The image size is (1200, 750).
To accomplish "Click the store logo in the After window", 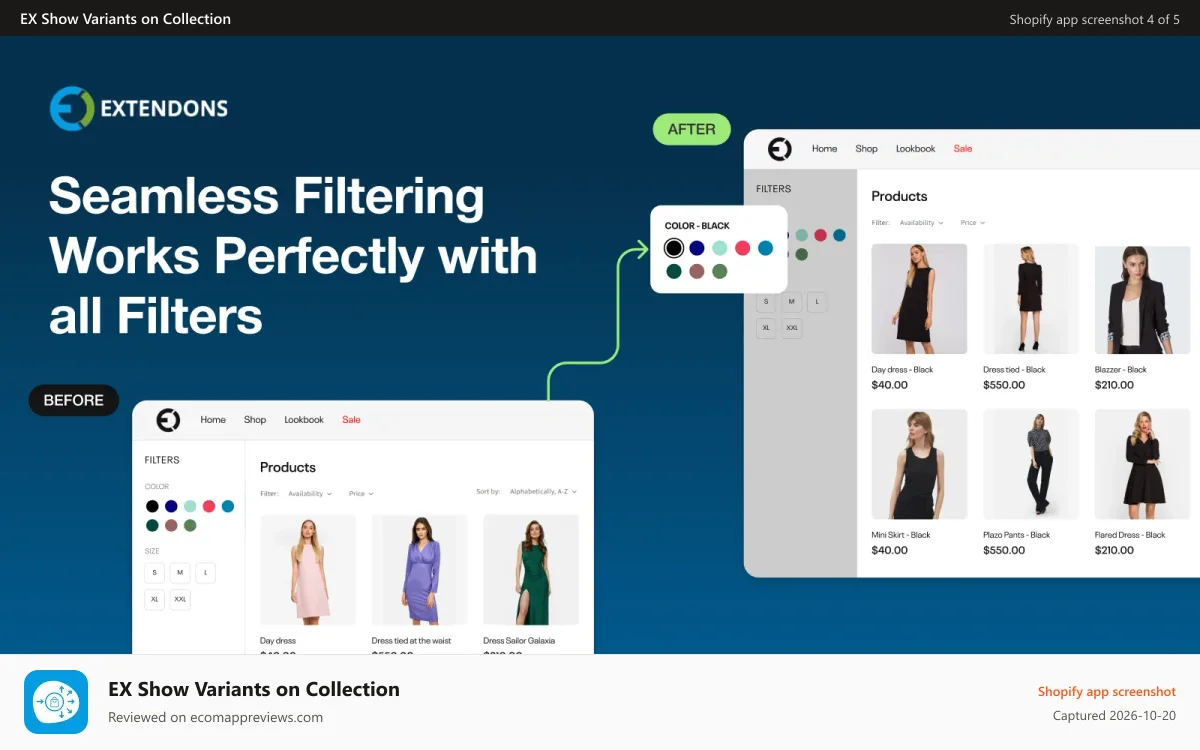I will coord(779,149).
